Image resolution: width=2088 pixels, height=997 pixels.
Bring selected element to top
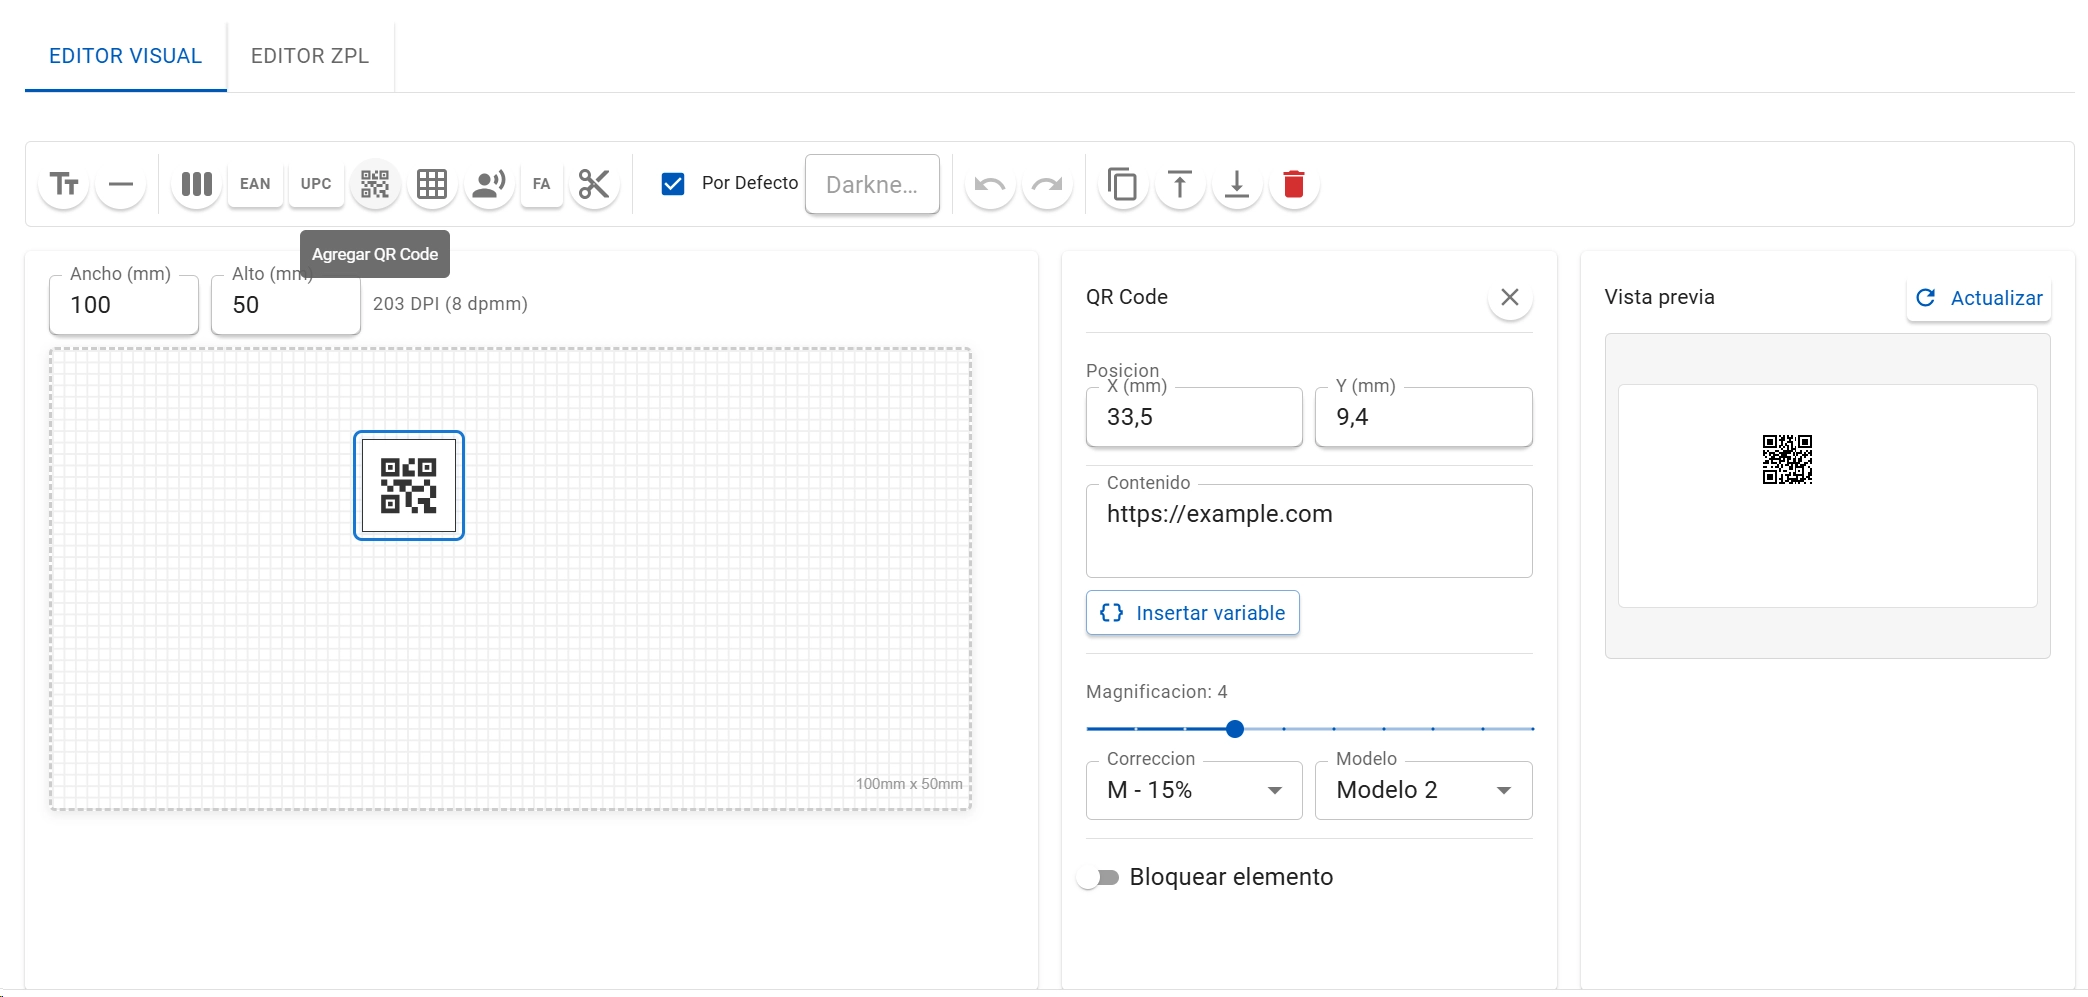[x=1180, y=184]
